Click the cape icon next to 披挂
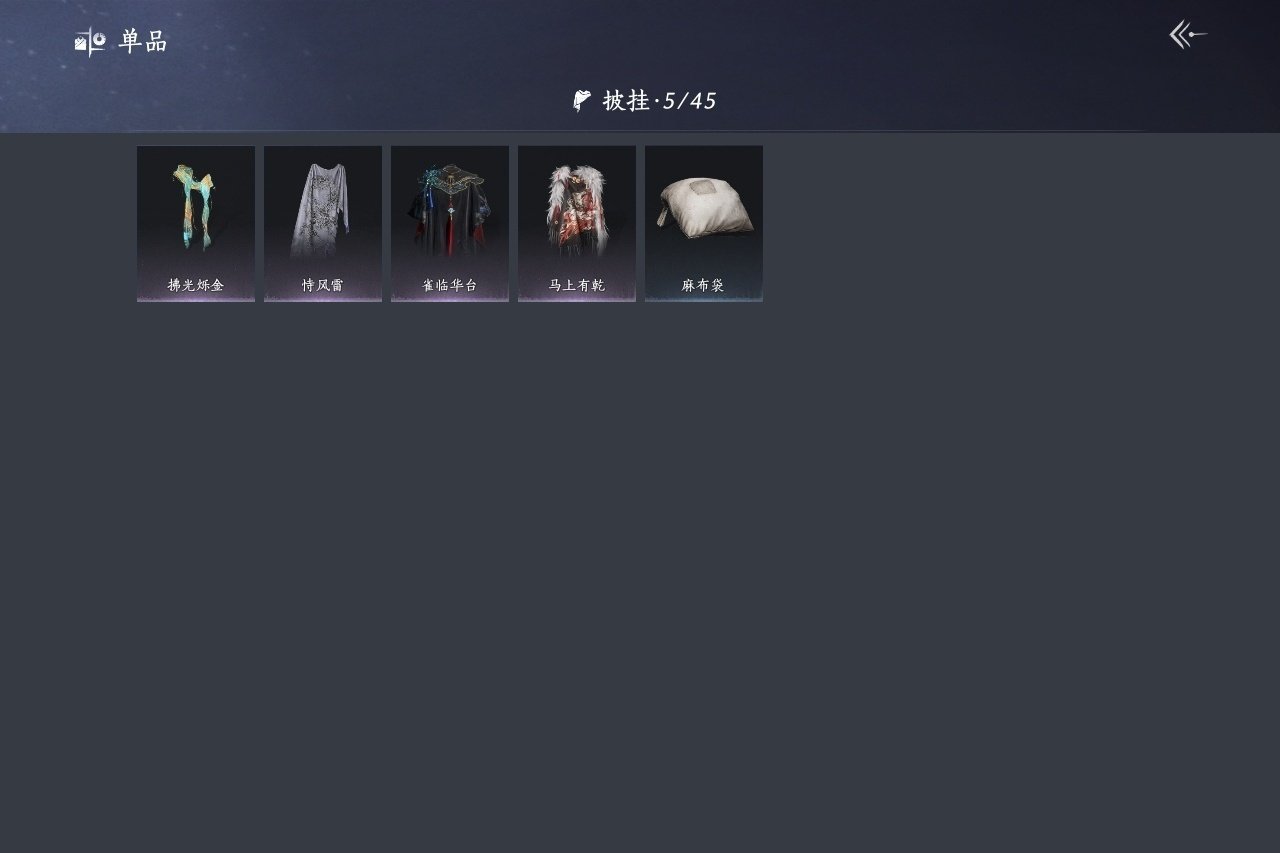This screenshot has height=853, width=1280. click(x=582, y=100)
